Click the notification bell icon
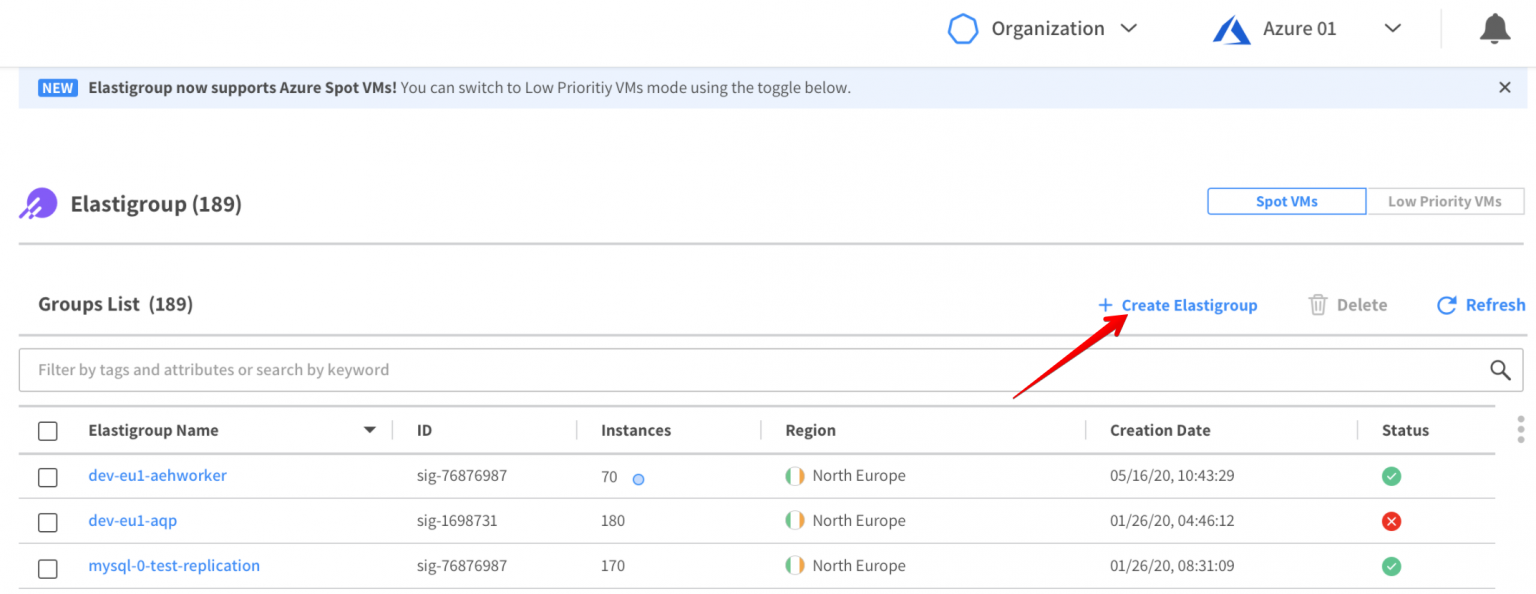Screen dimensions: 1536x594 click(x=1494, y=30)
